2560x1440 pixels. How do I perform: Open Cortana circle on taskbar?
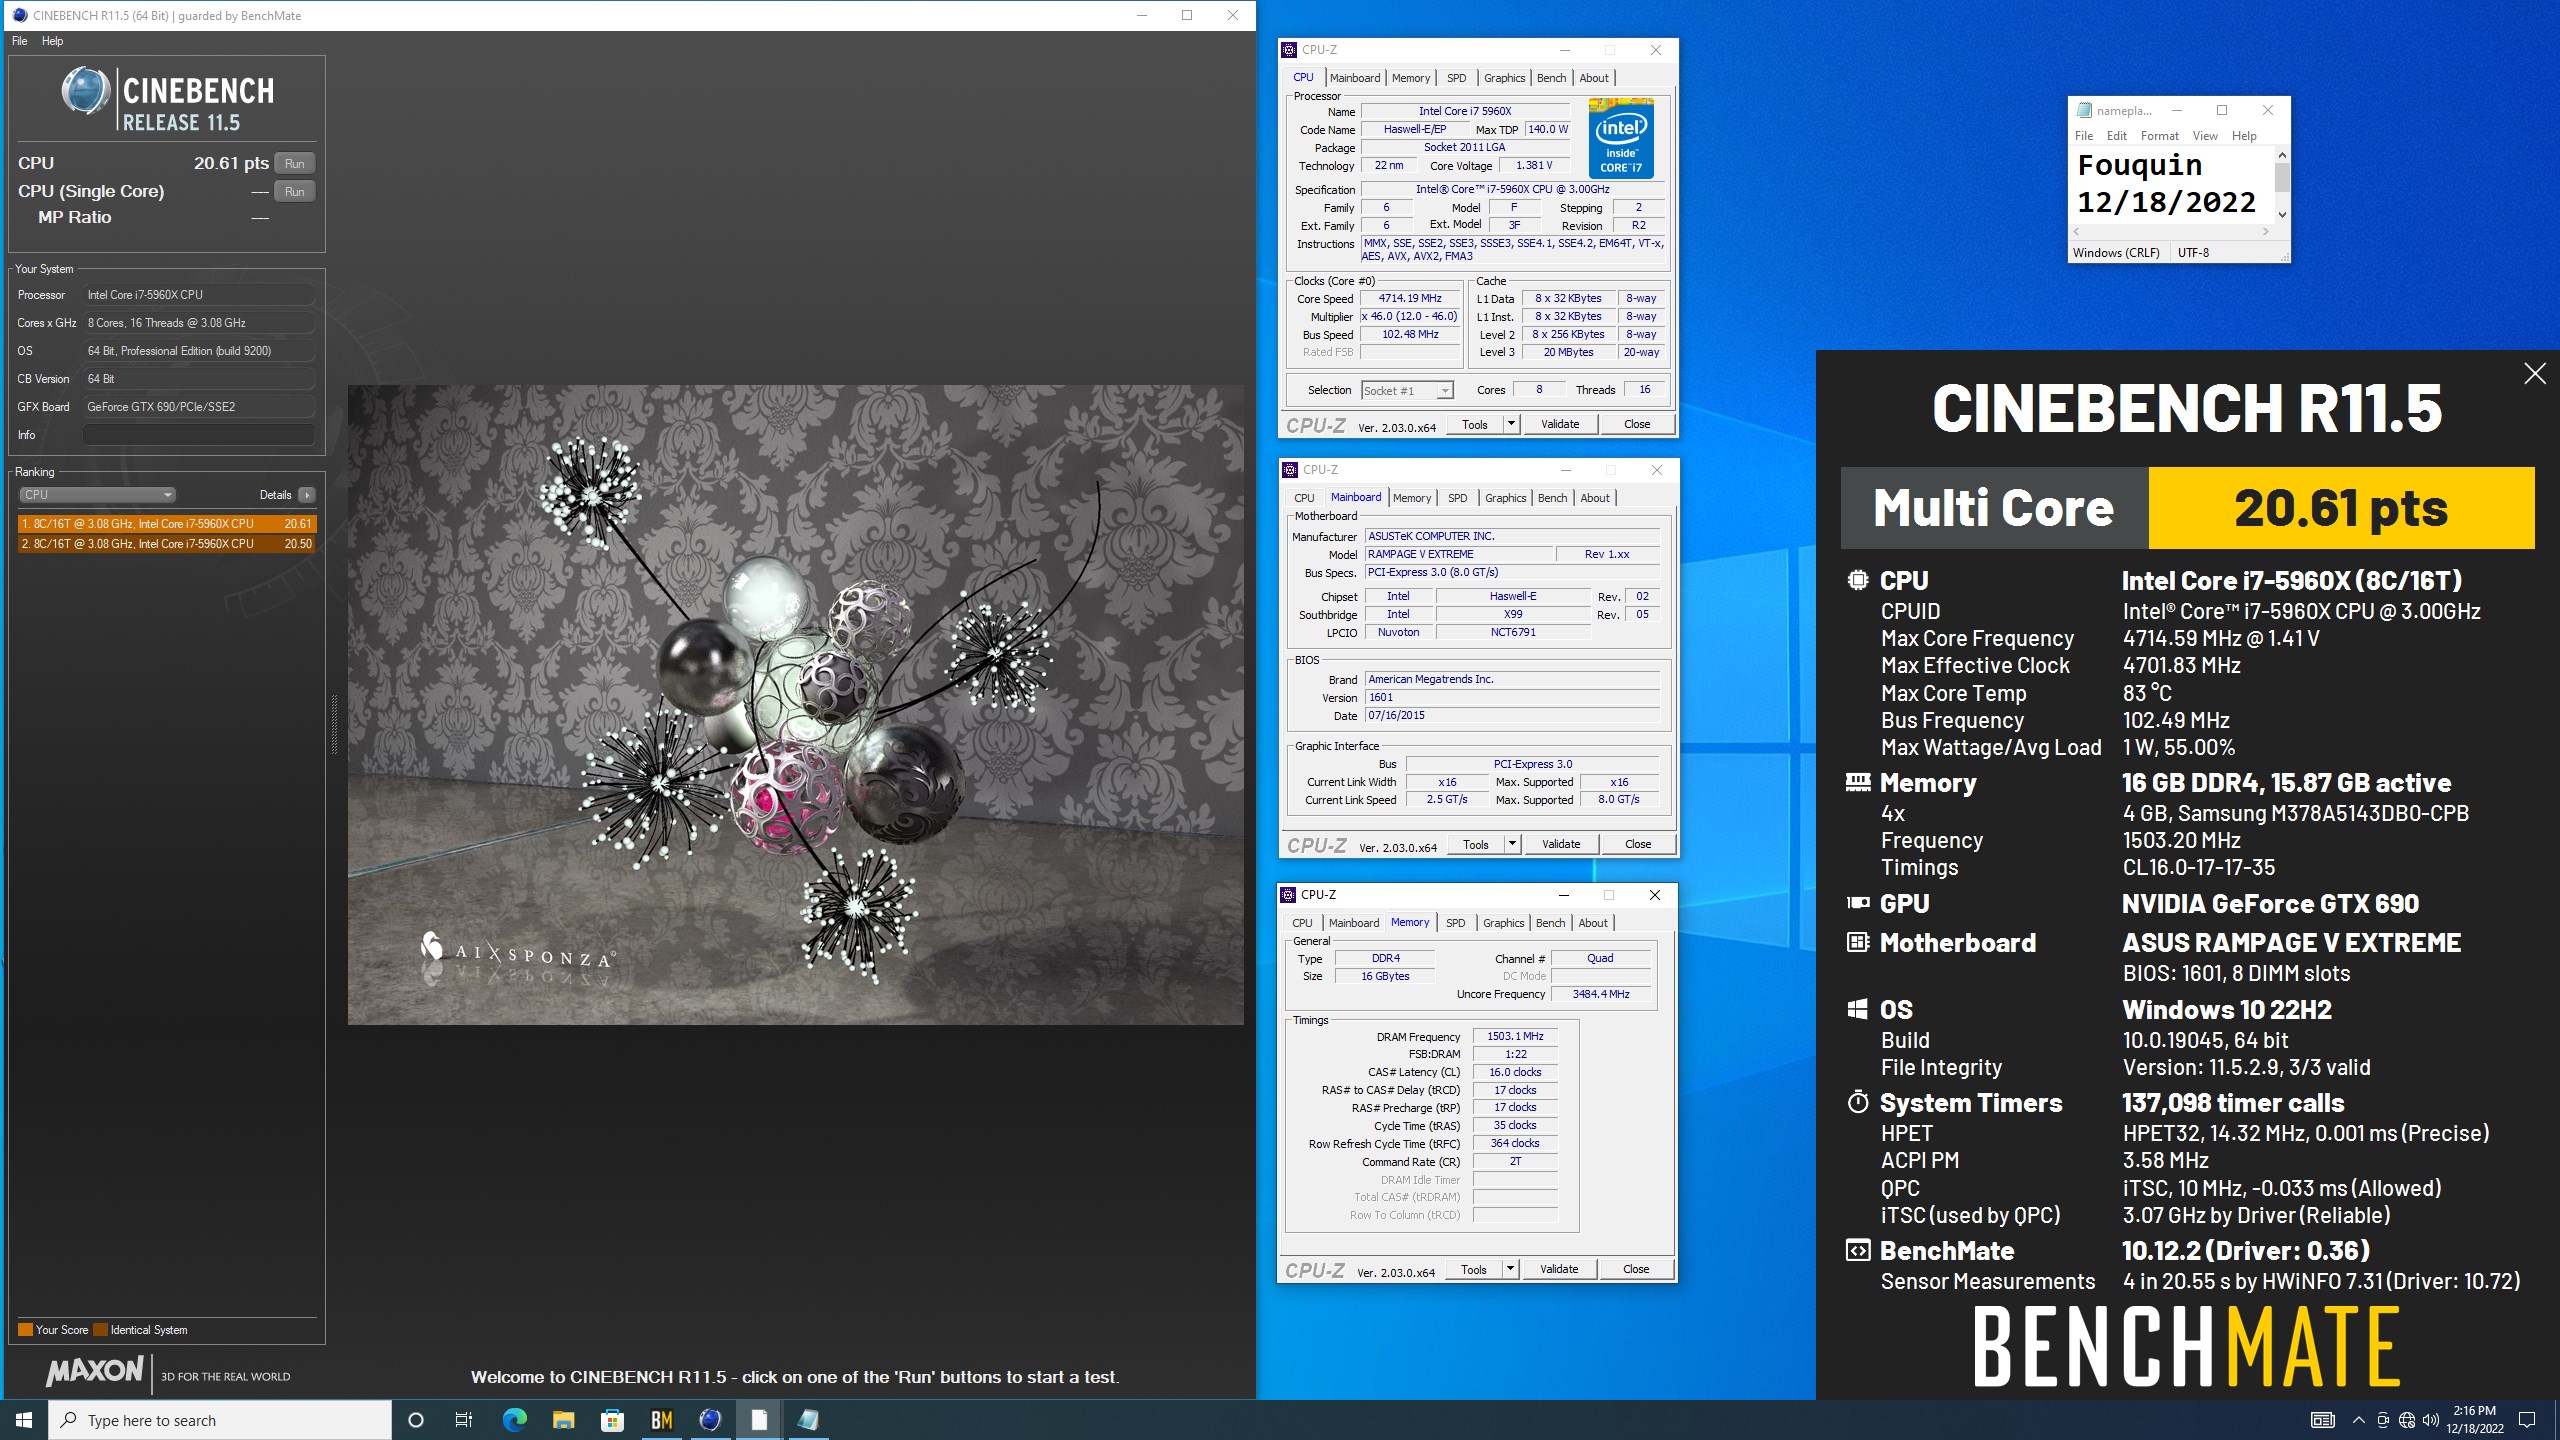click(x=416, y=1420)
